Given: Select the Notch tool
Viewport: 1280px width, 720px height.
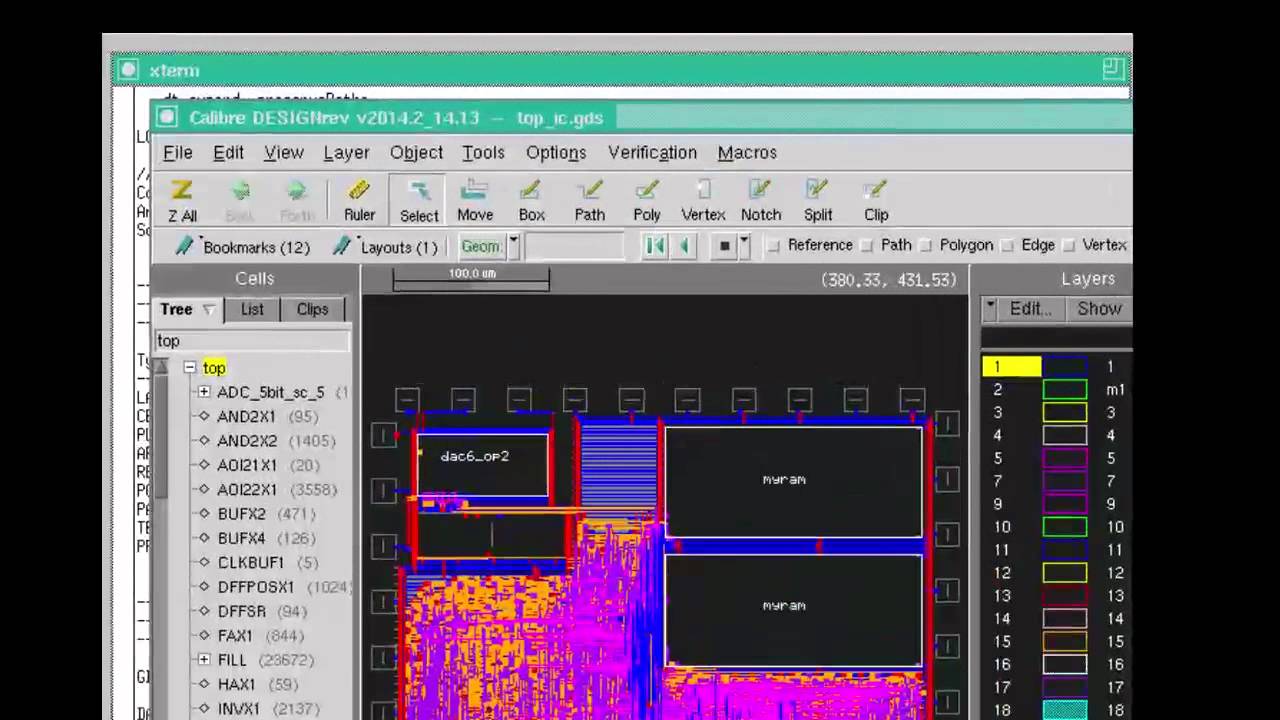Looking at the screenshot, I should [x=761, y=200].
